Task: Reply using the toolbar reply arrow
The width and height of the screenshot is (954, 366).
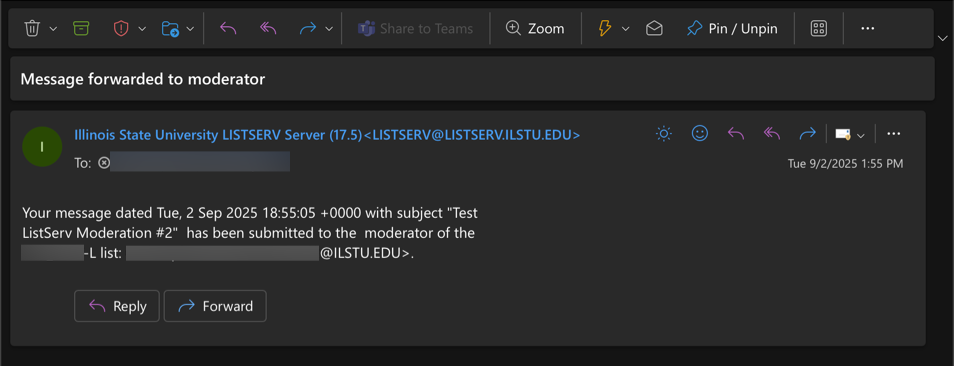Action: coord(228,28)
